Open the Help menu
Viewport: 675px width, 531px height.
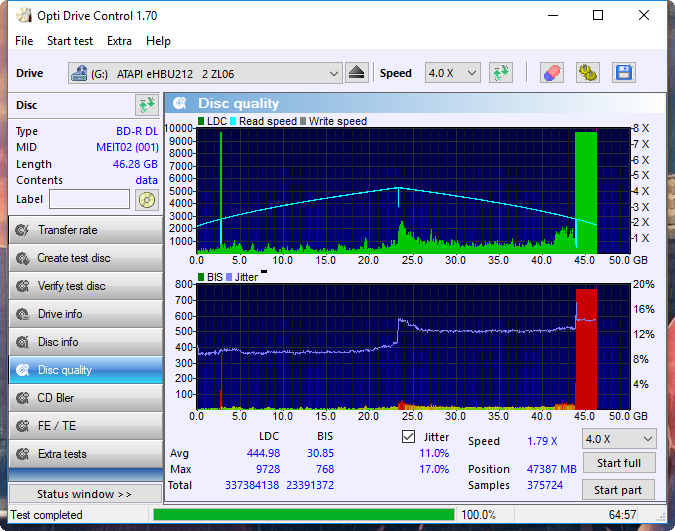[158, 41]
